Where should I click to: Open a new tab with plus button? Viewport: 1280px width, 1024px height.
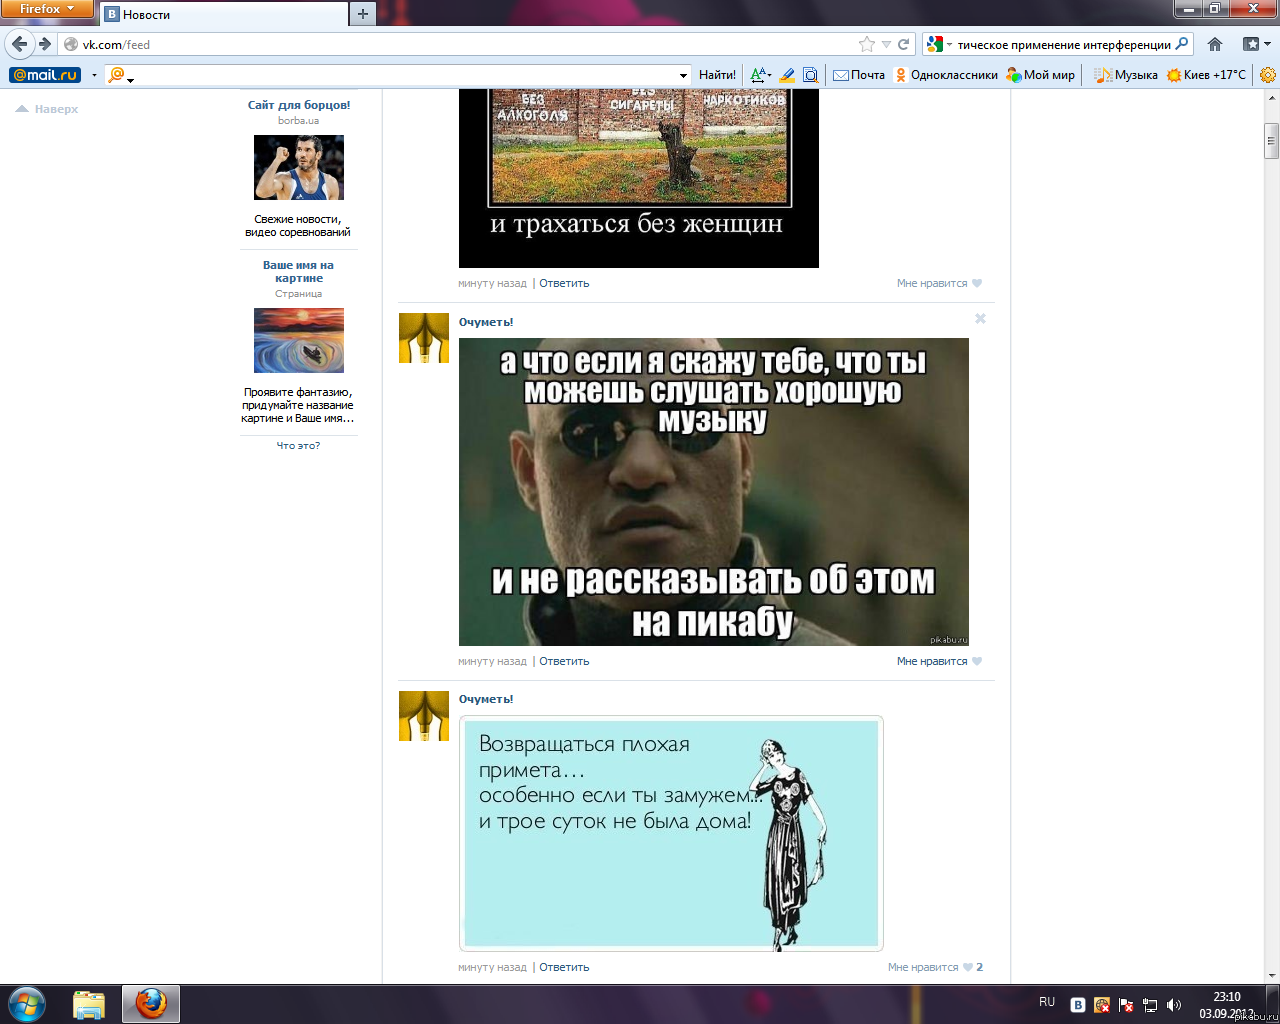click(x=363, y=14)
